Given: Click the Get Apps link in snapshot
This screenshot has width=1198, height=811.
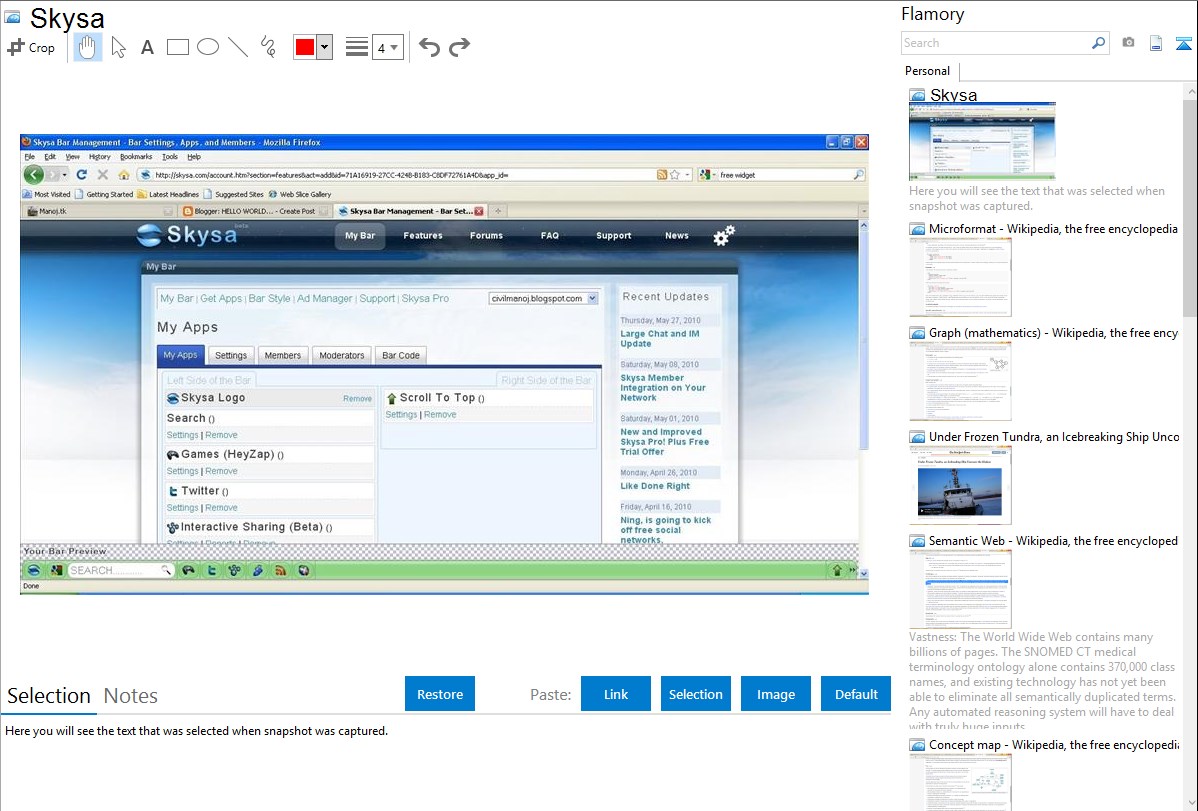Looking at the screenshot, I should coord(221,298).
